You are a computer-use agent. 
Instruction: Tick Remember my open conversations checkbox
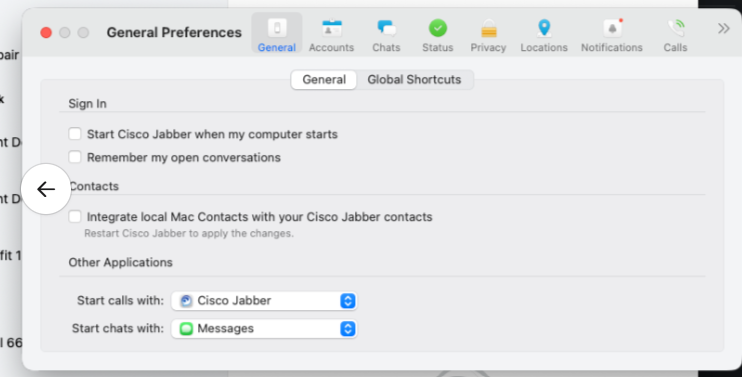coord(75,157)
